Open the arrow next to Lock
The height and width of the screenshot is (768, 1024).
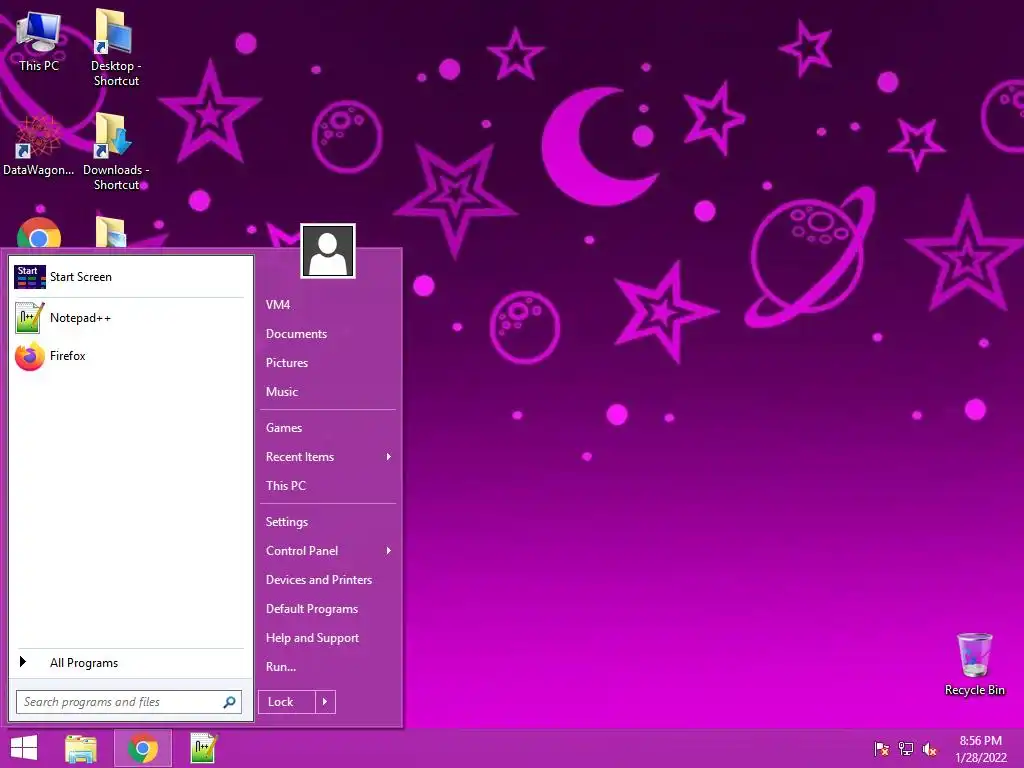click(325, 702)
